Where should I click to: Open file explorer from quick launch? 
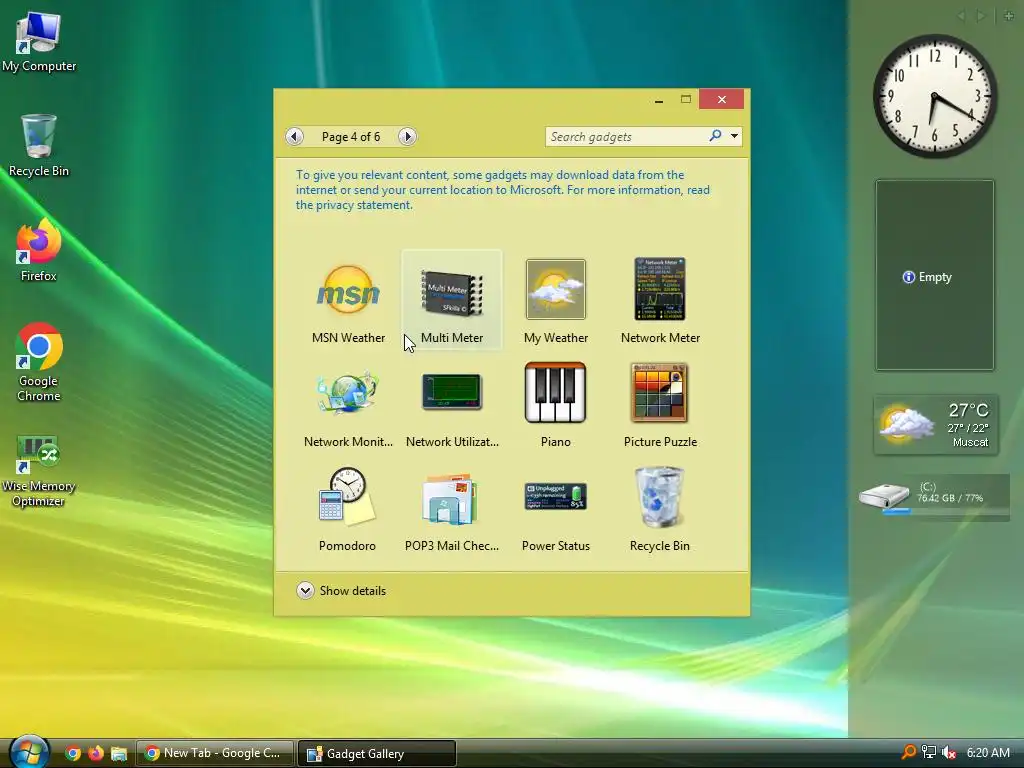point(118,753)
